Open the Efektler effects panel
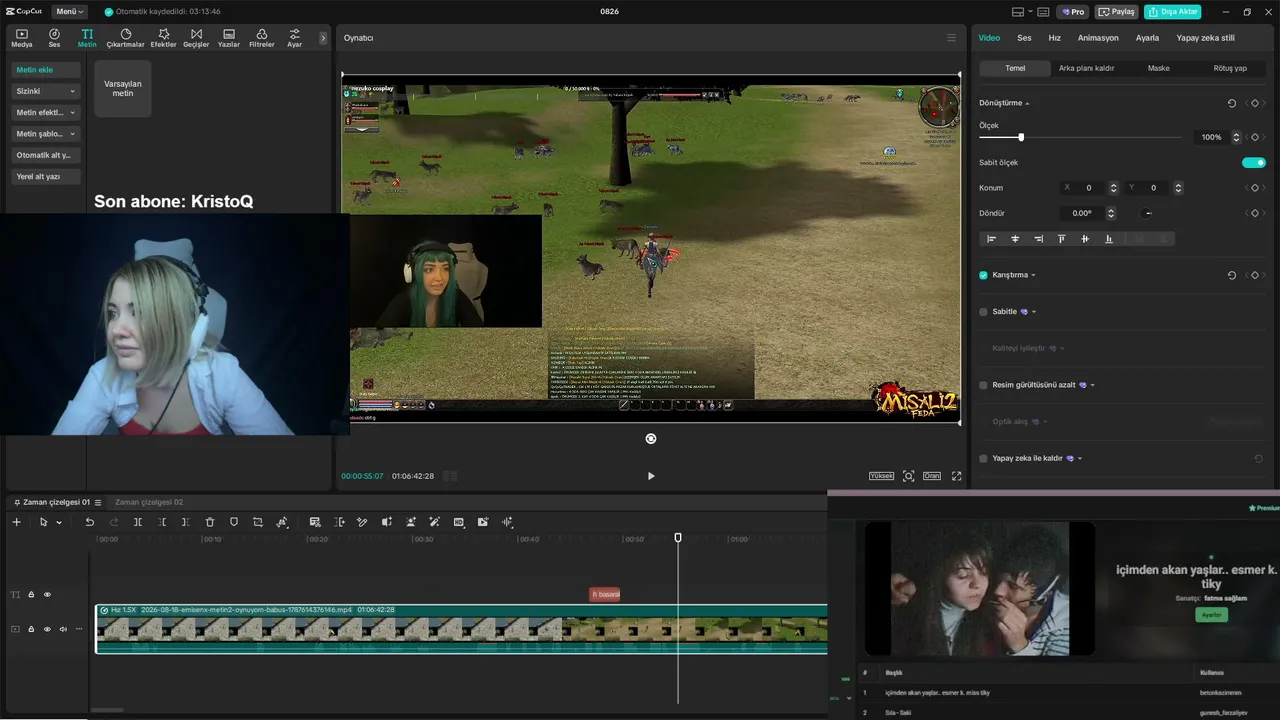Viewport: 1280px width, 720px height. click(x=163, y=38)
